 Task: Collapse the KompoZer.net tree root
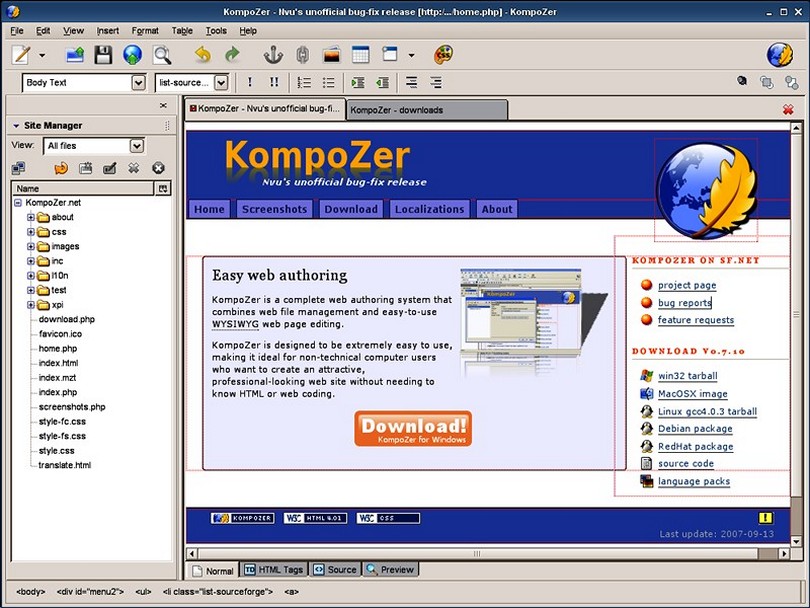click(18, 202)
